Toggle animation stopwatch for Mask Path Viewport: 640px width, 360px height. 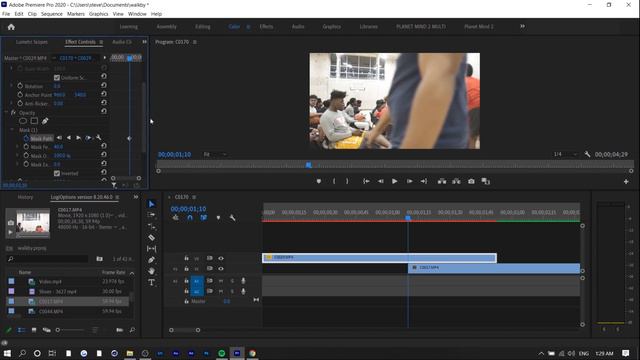26,138
